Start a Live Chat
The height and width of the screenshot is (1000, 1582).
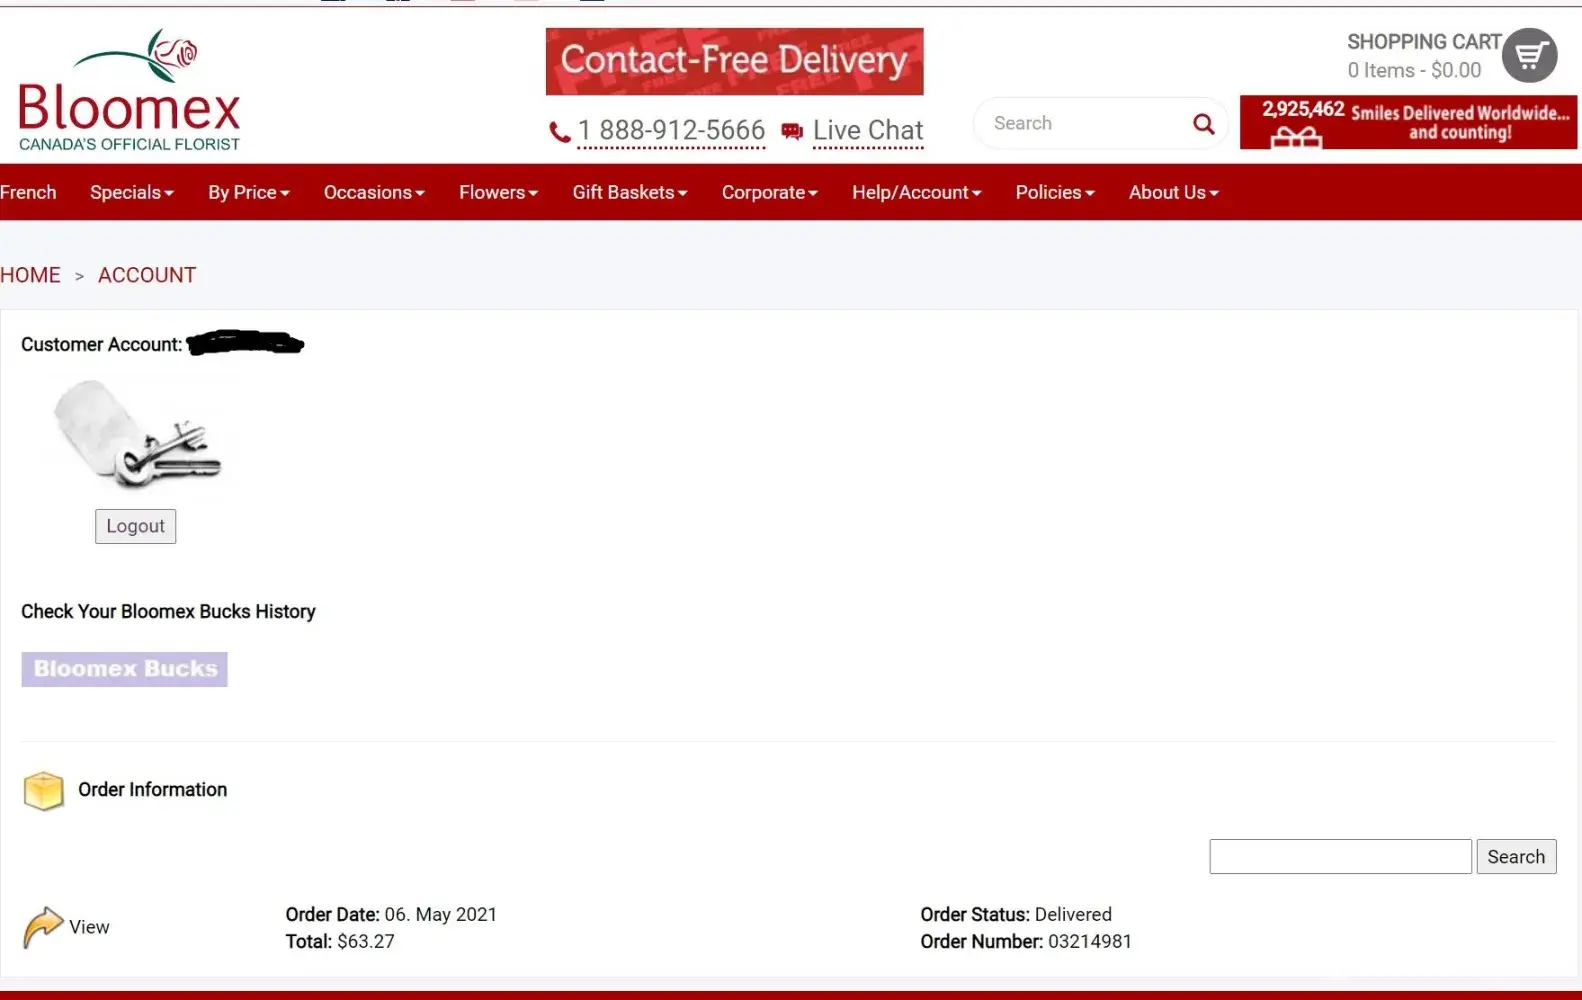click(x=868, y=131)
